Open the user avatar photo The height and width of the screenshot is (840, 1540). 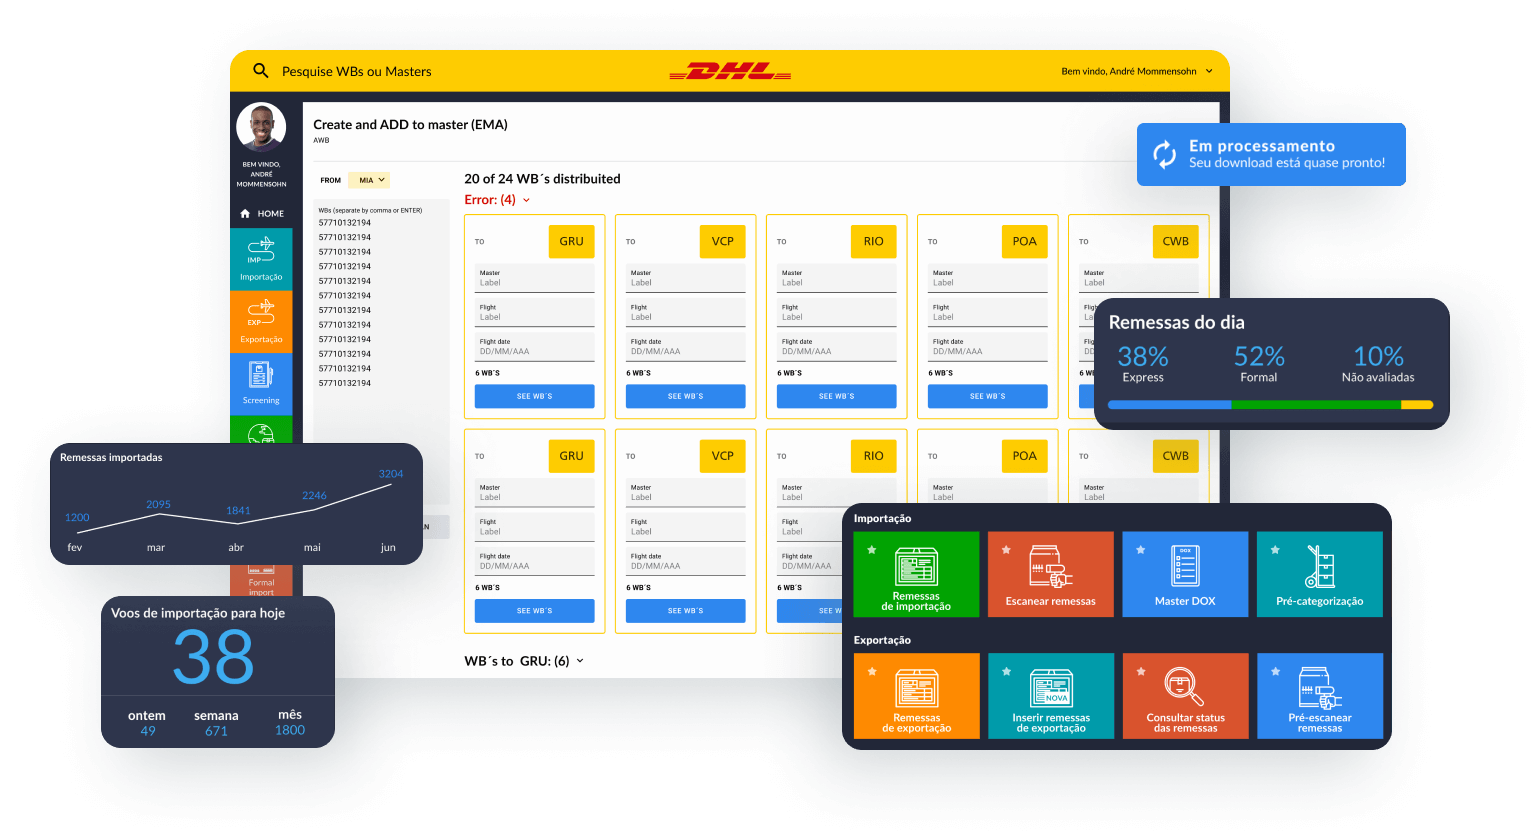[x=261, y=127]
